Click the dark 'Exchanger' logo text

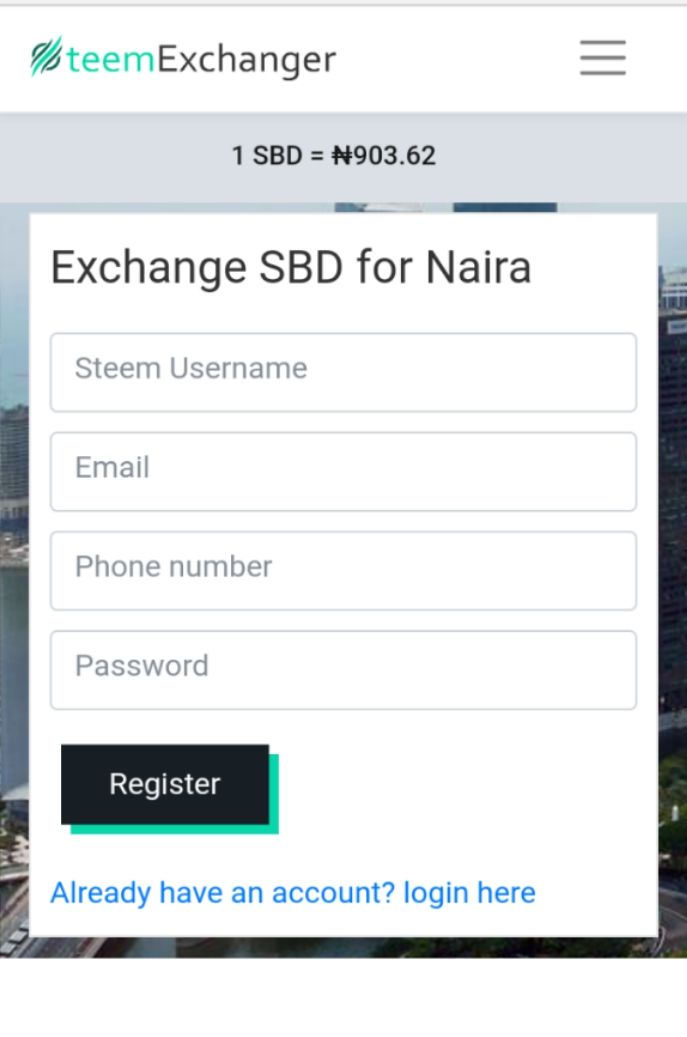pyautogui.click(x=247, y=60)
